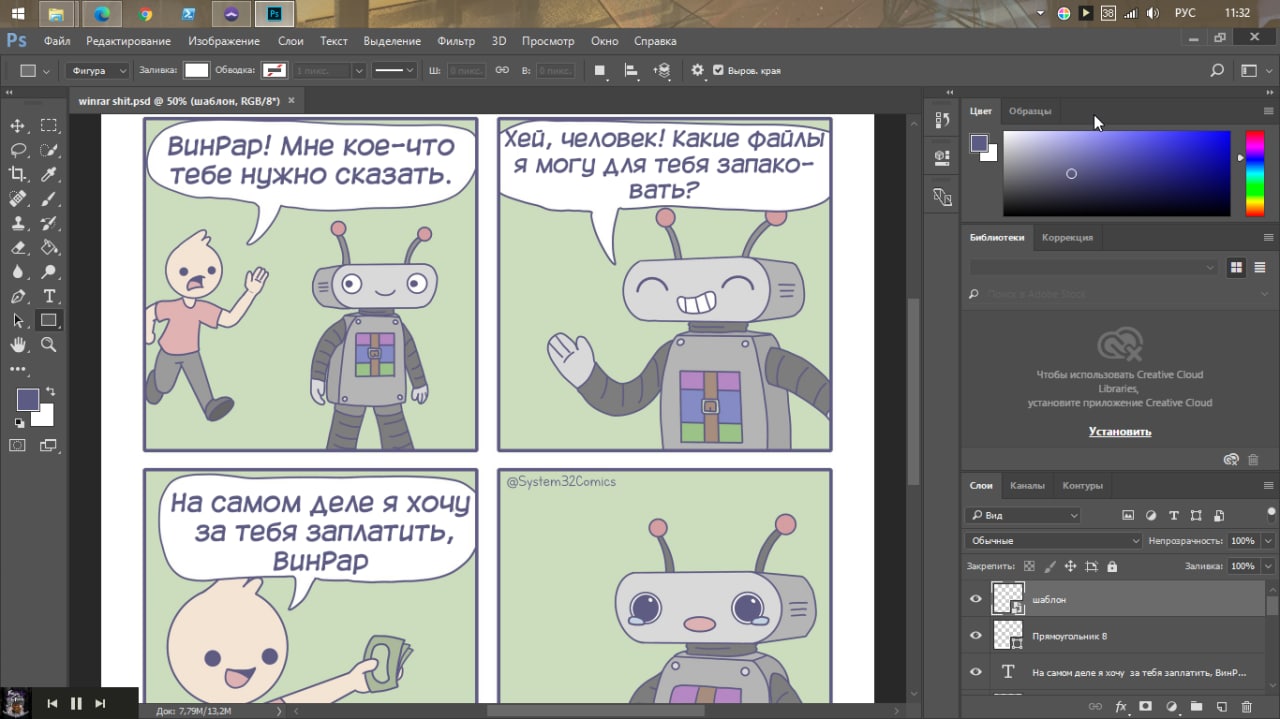Click the Установить link
The height and width of the screenshot is (719, 1280).
(x=1120, y=432)
